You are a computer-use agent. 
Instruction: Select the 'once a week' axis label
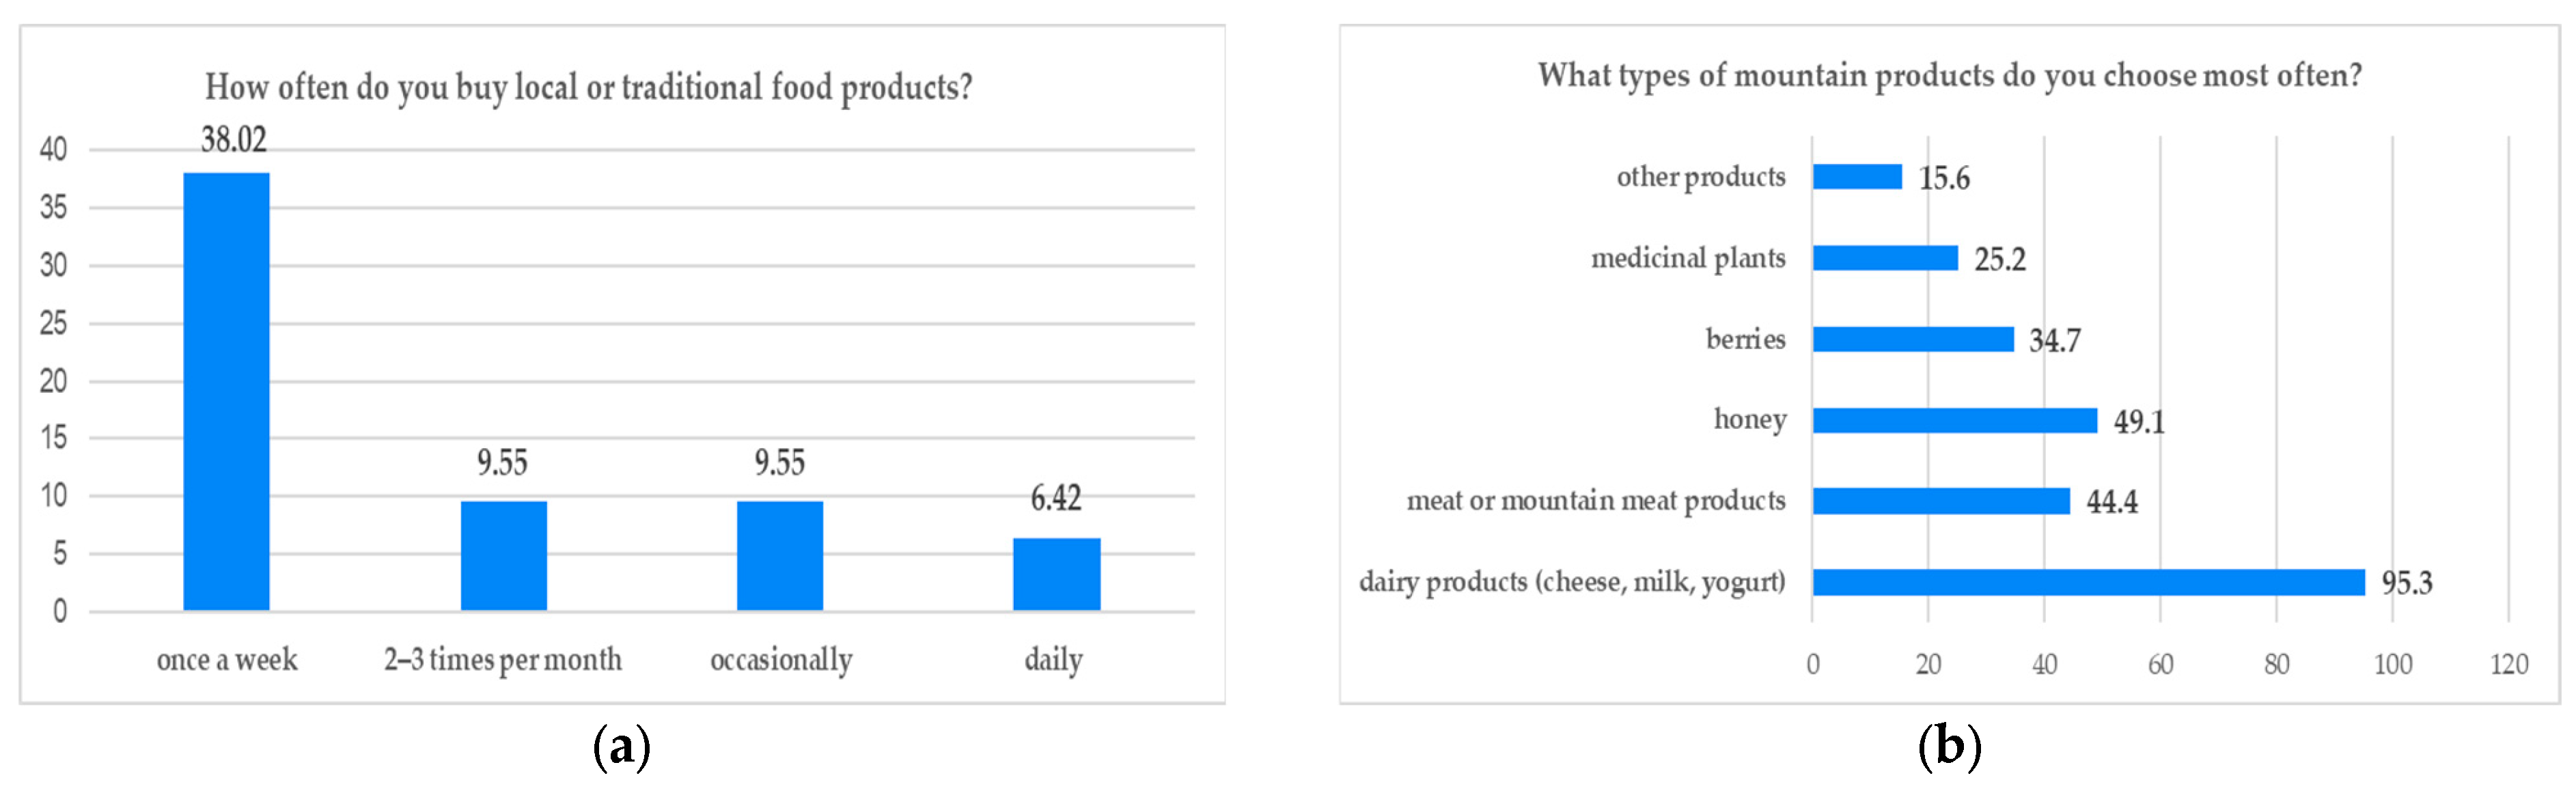coord(227,660)
